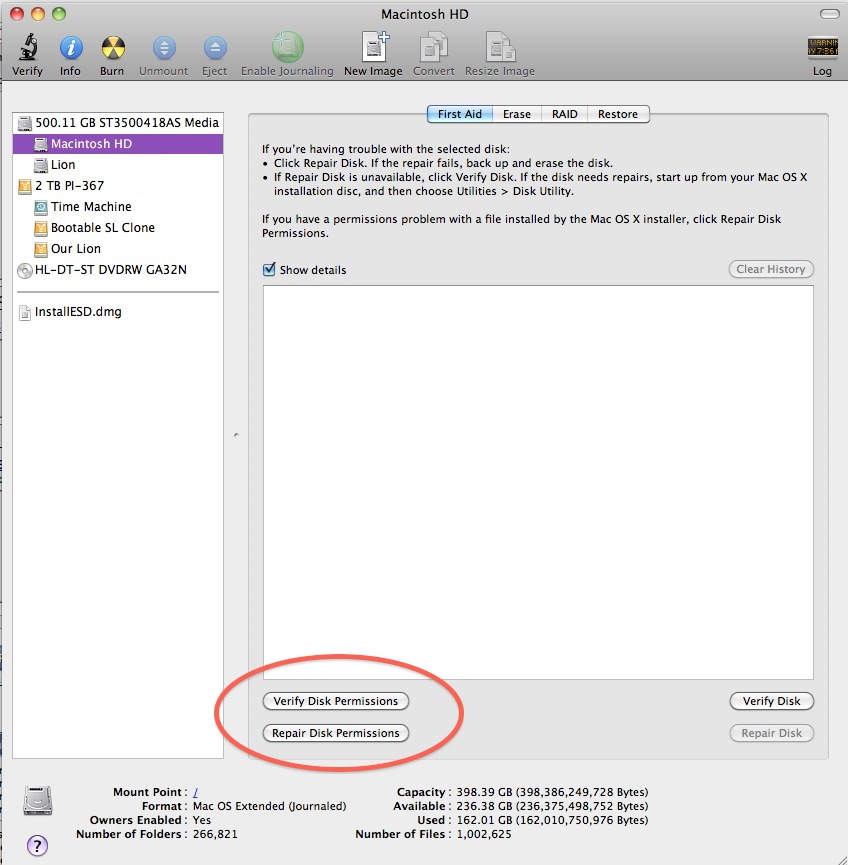
Task: Open help with the question mark button
Action: coord(37,845)
